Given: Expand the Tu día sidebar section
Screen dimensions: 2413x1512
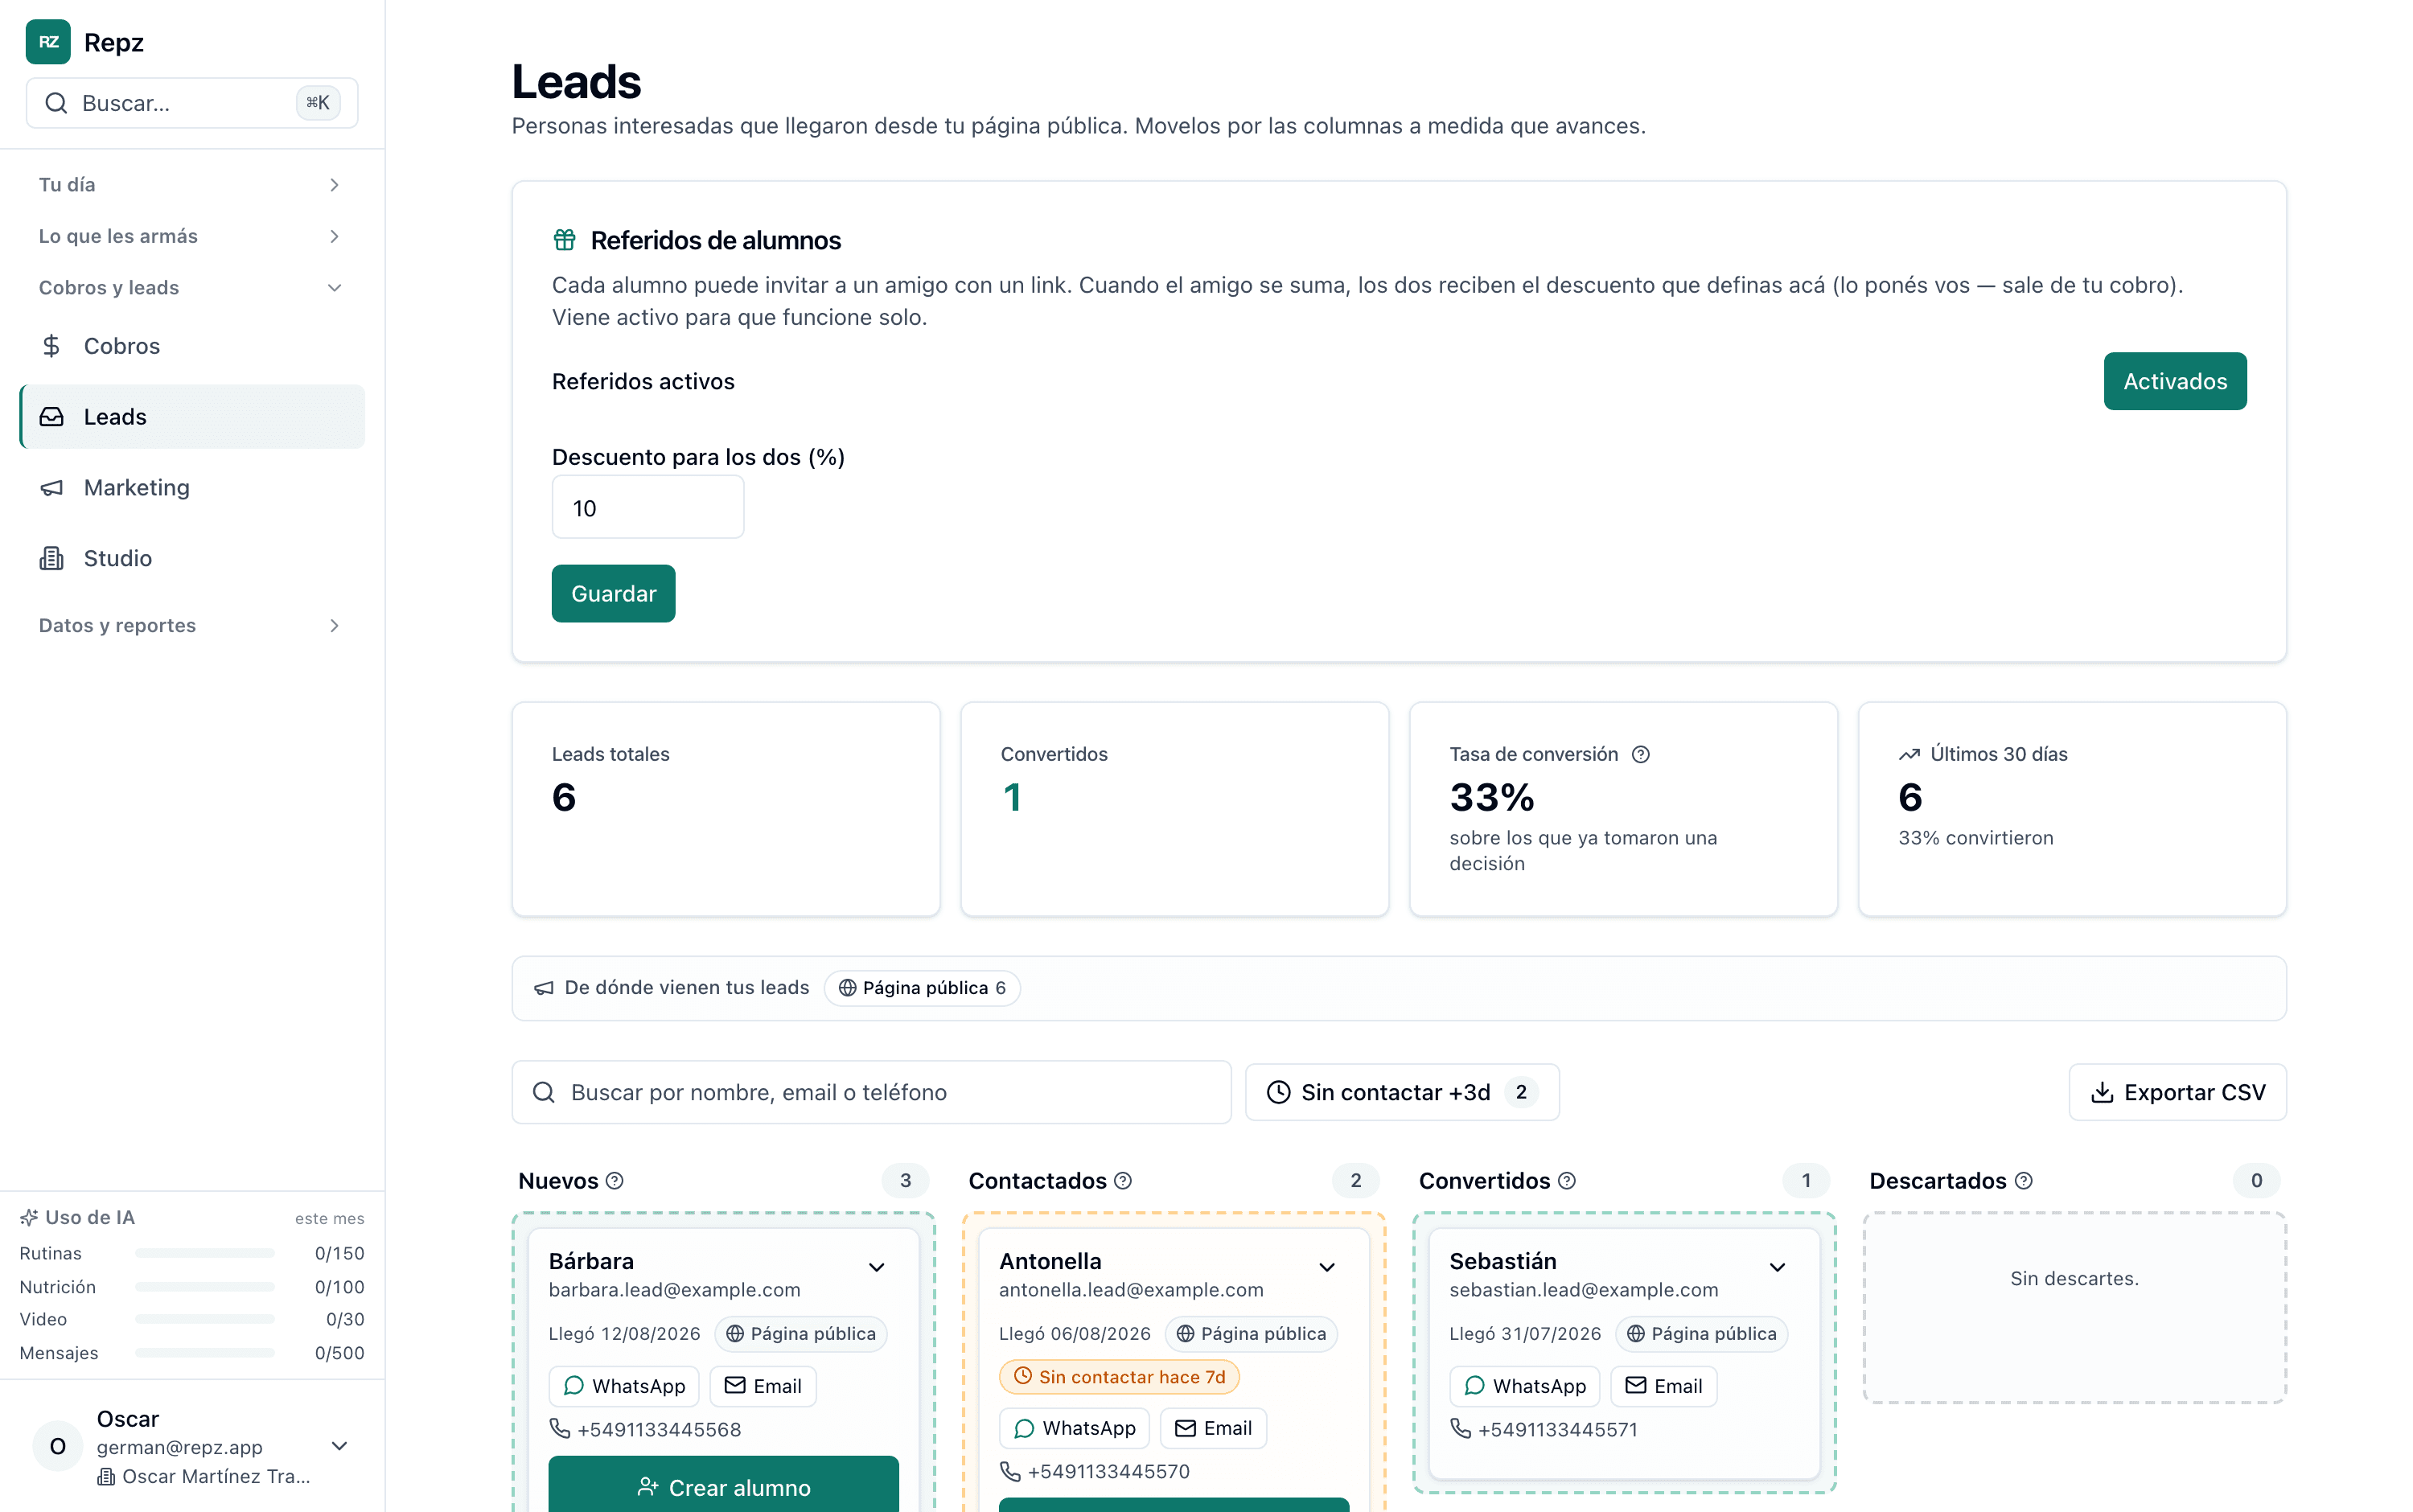Looking at the screenshot, I should [x=192, y=185].
